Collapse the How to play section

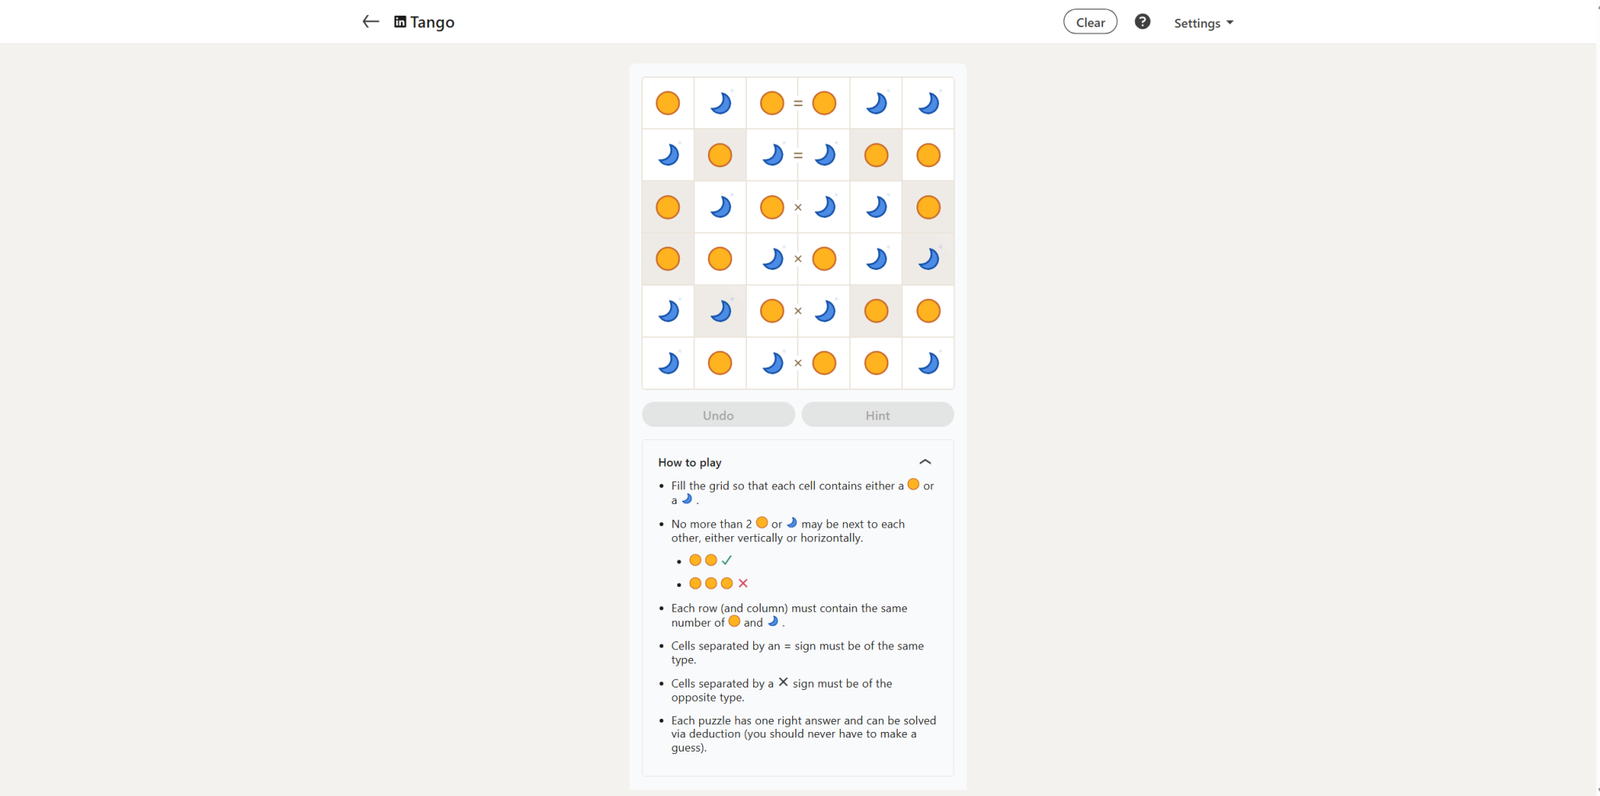coord(925,462)
